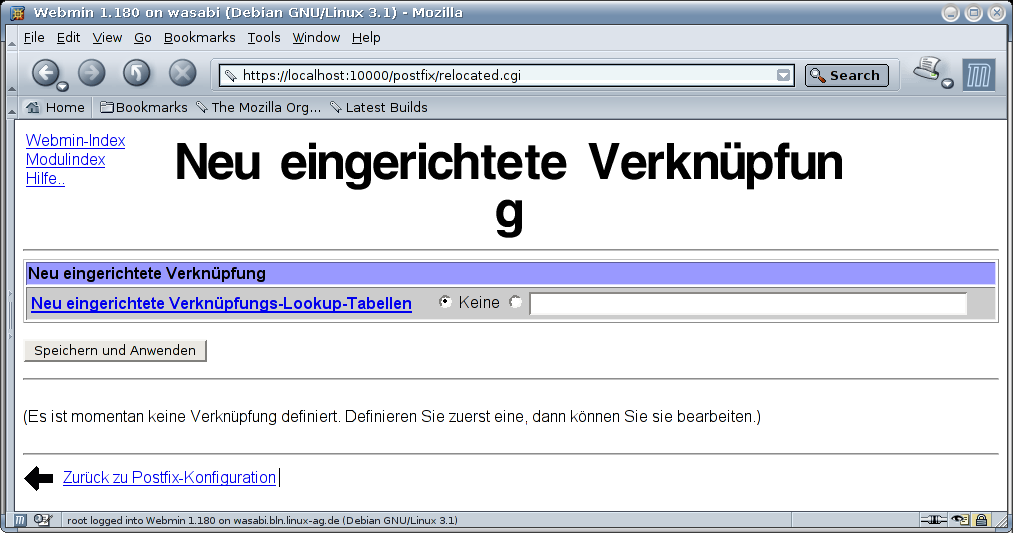Follow the Webmin-Index link

pyautogui.click(x=76, y=140)
